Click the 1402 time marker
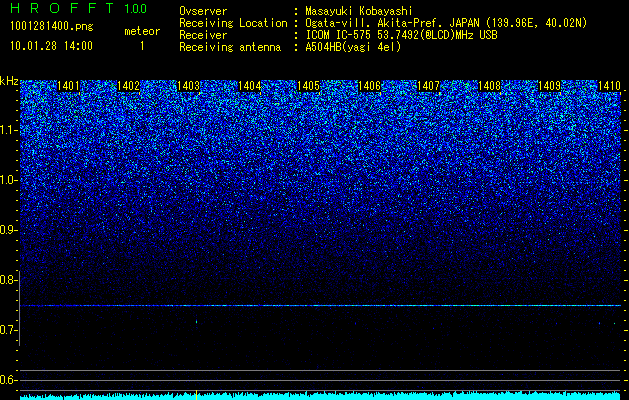The width and height of the screenshot is (629, 400). pyautogui.click(x=128, y=86)
